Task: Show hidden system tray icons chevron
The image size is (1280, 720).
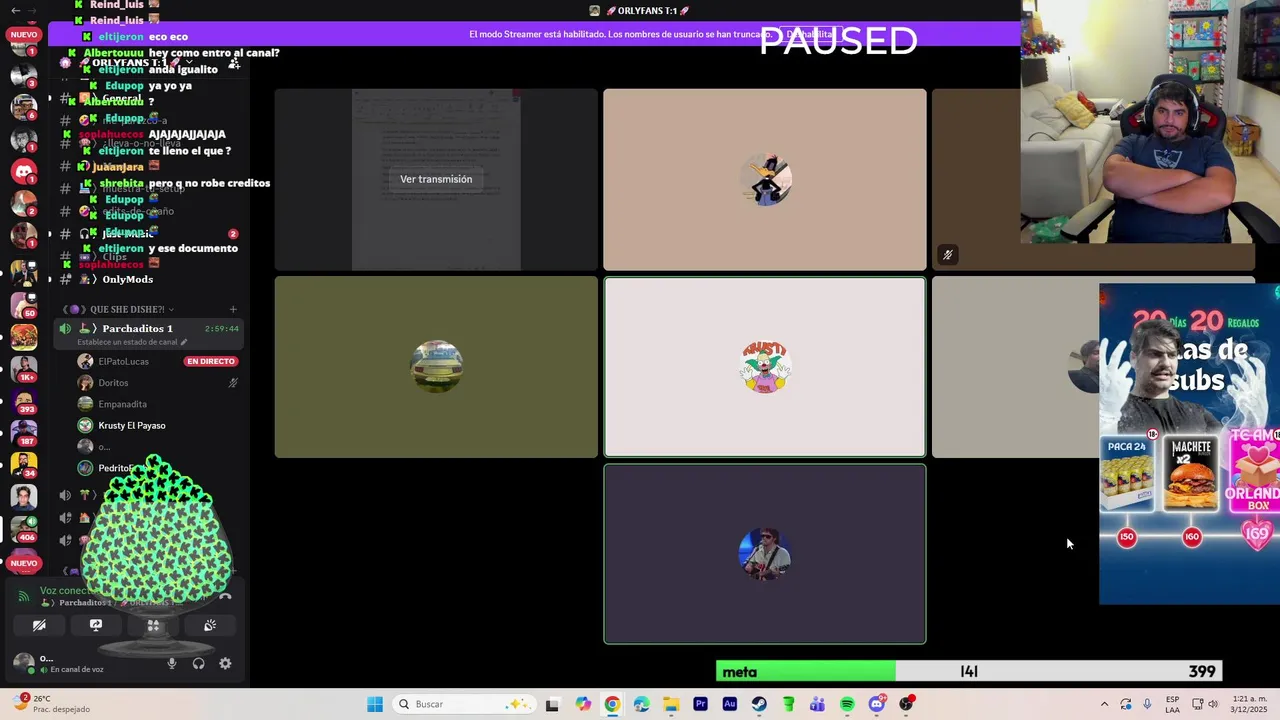Action: pyautogui.click(x=1104, y=704)
